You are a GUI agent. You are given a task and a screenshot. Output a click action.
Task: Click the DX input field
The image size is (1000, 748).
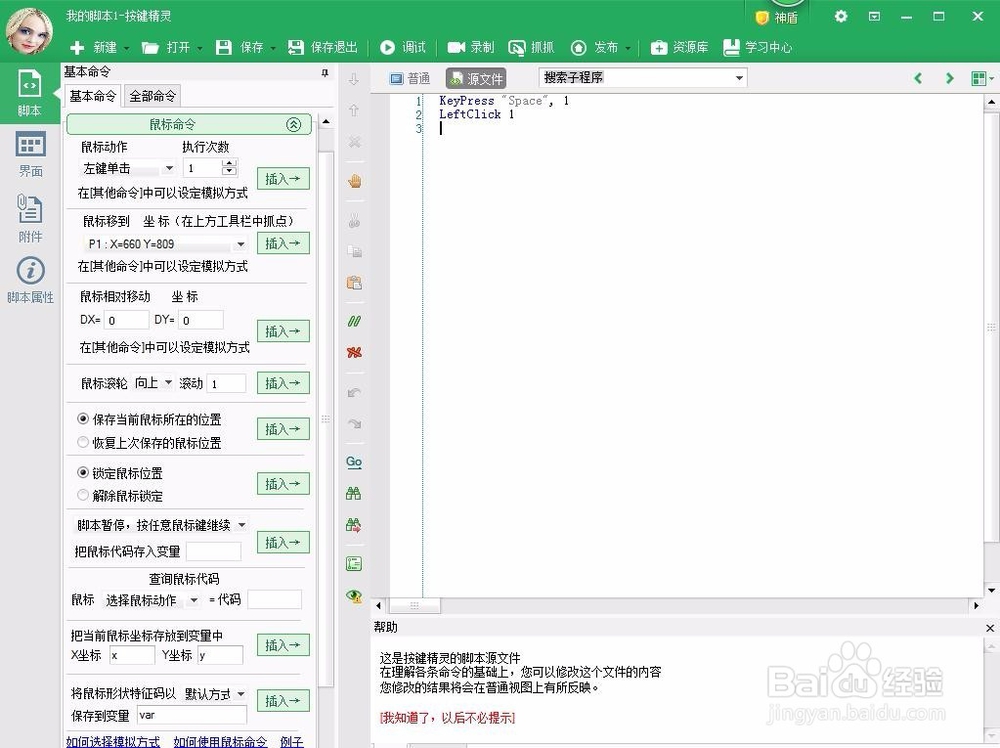click(x=126, y=320)
